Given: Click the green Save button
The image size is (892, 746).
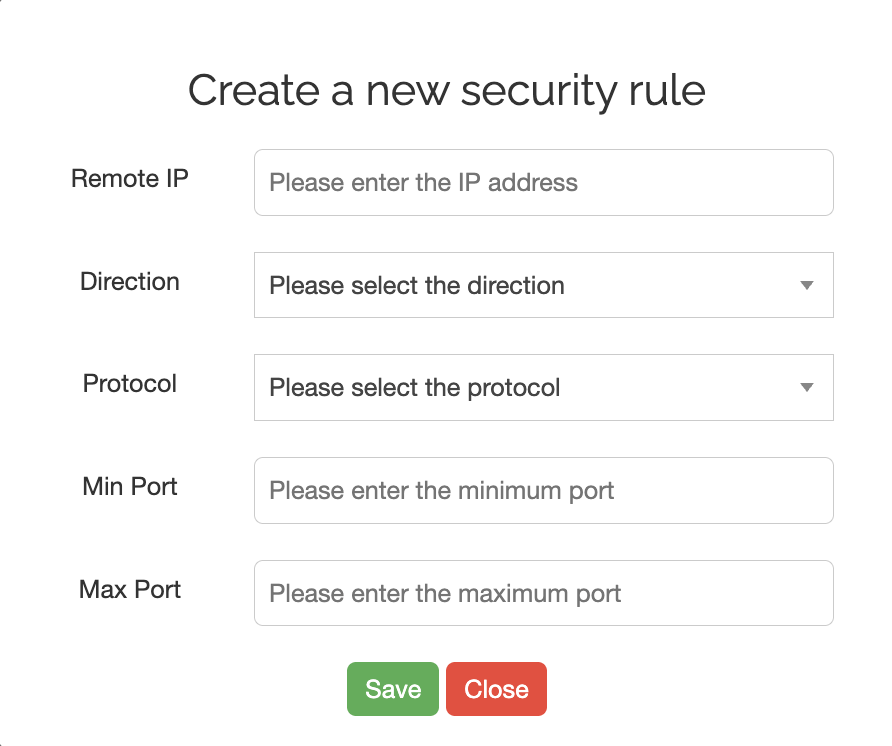Looking at the screenshot, I should [393, 689].
